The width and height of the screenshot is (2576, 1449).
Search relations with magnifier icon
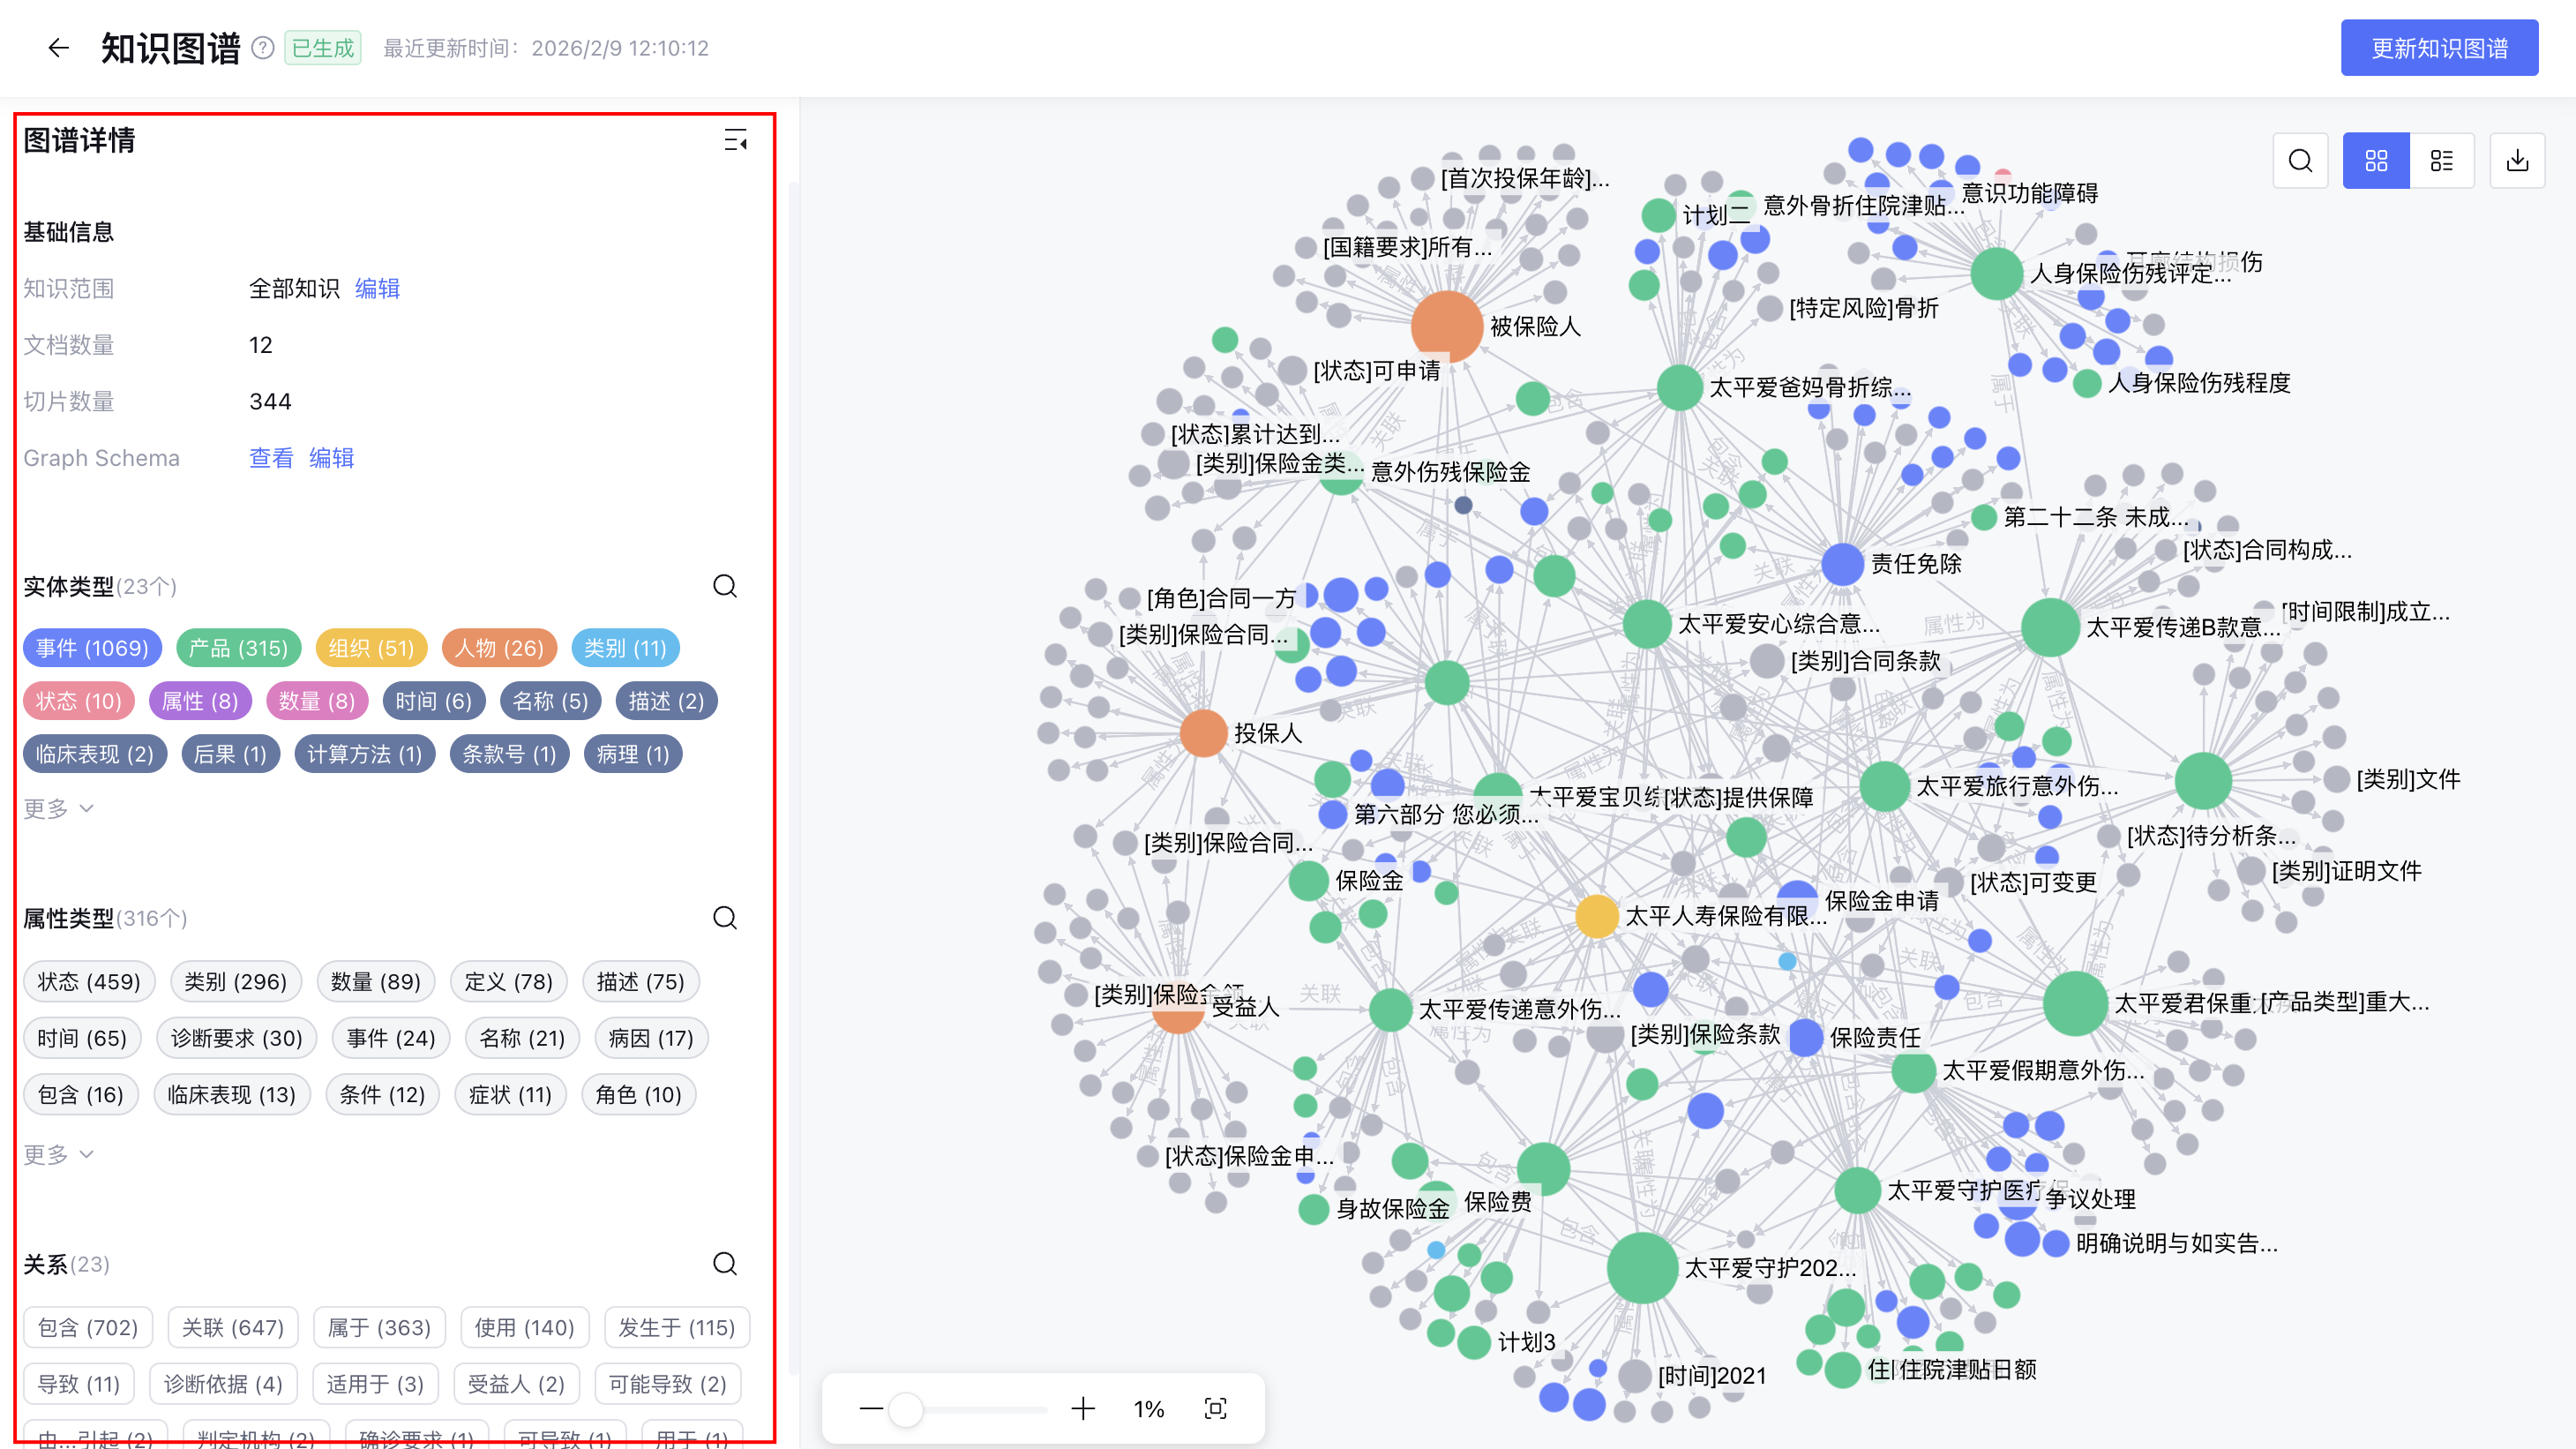click(725, 1264)
